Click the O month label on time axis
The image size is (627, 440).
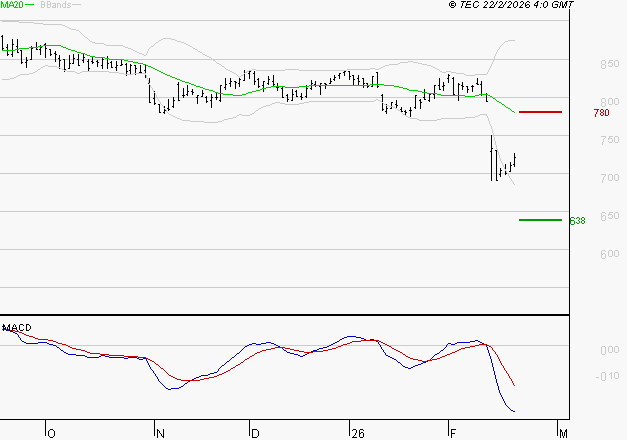coord(52,434)
